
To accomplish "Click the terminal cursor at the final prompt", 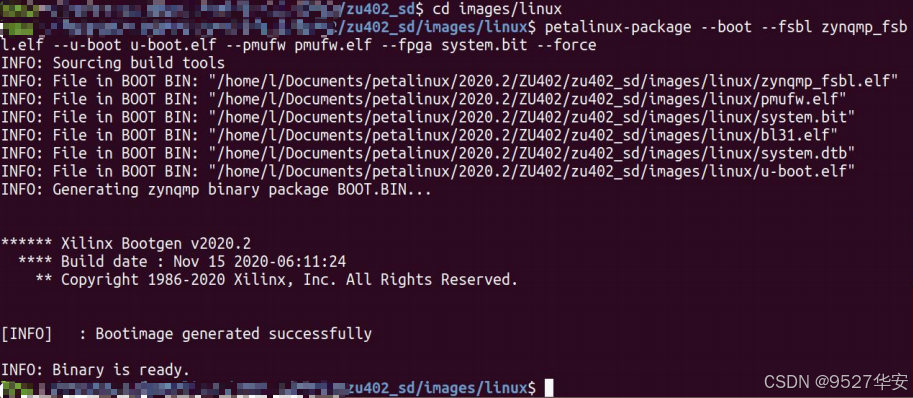I will tap(549, 387).
